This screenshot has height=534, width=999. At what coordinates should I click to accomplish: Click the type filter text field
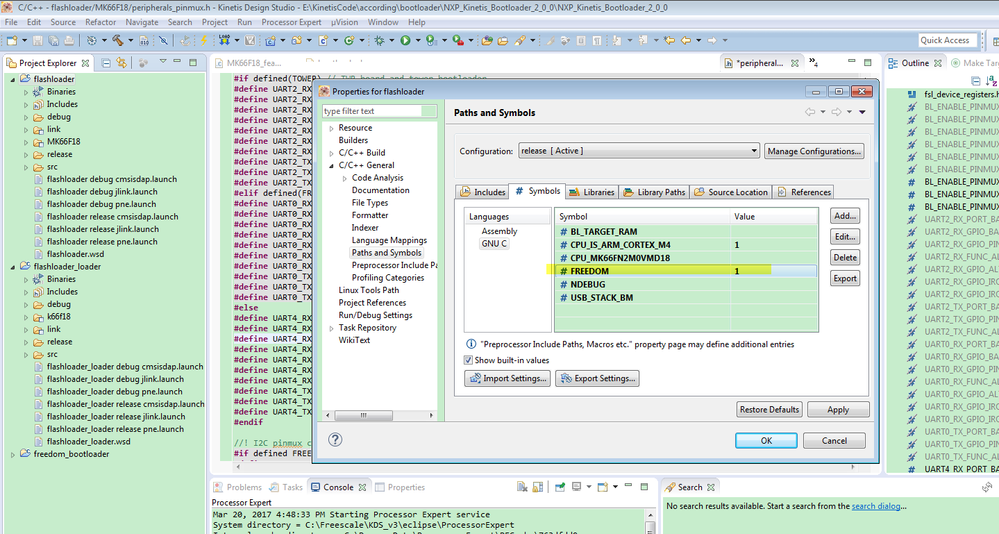click(x=379, y=111)
